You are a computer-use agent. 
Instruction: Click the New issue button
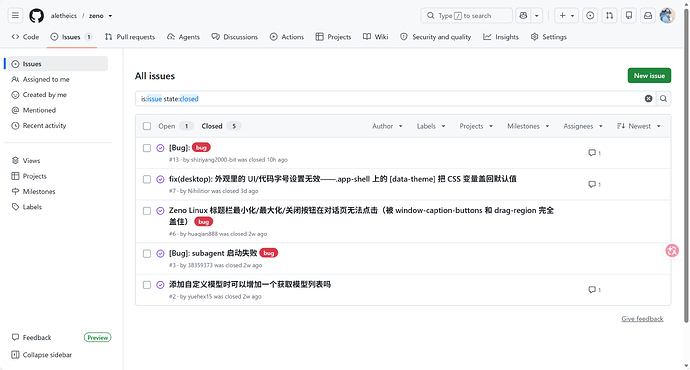[x=649, y=76]
